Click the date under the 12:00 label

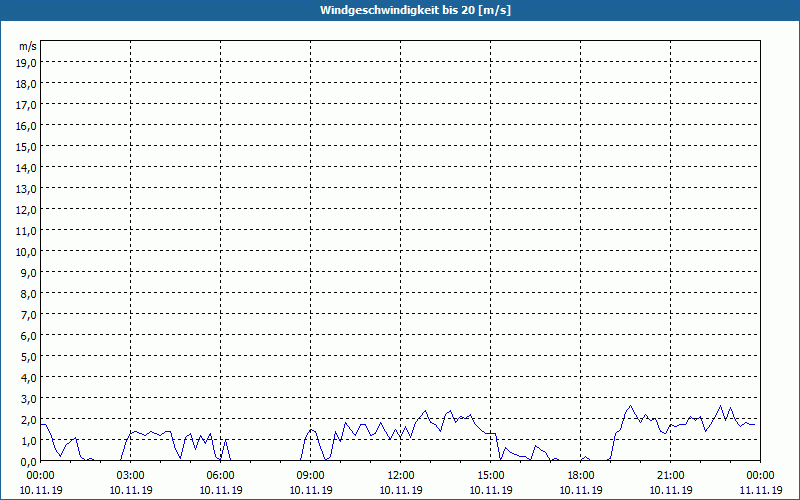[401, 490]
